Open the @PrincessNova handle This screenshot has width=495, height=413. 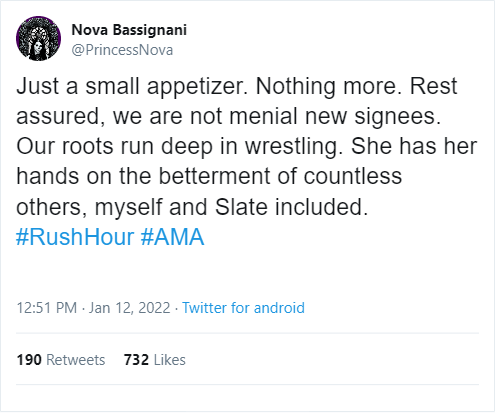pos(122,50)
